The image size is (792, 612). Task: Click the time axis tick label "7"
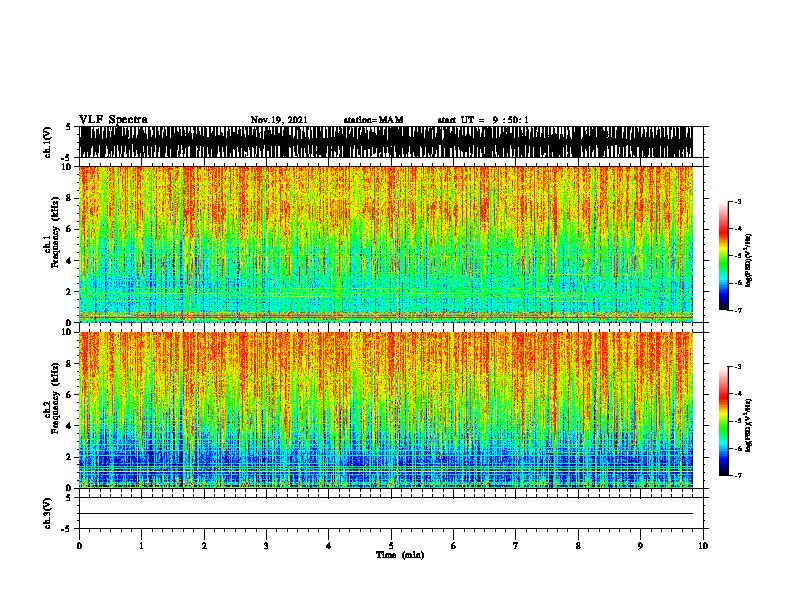point(516,546)
